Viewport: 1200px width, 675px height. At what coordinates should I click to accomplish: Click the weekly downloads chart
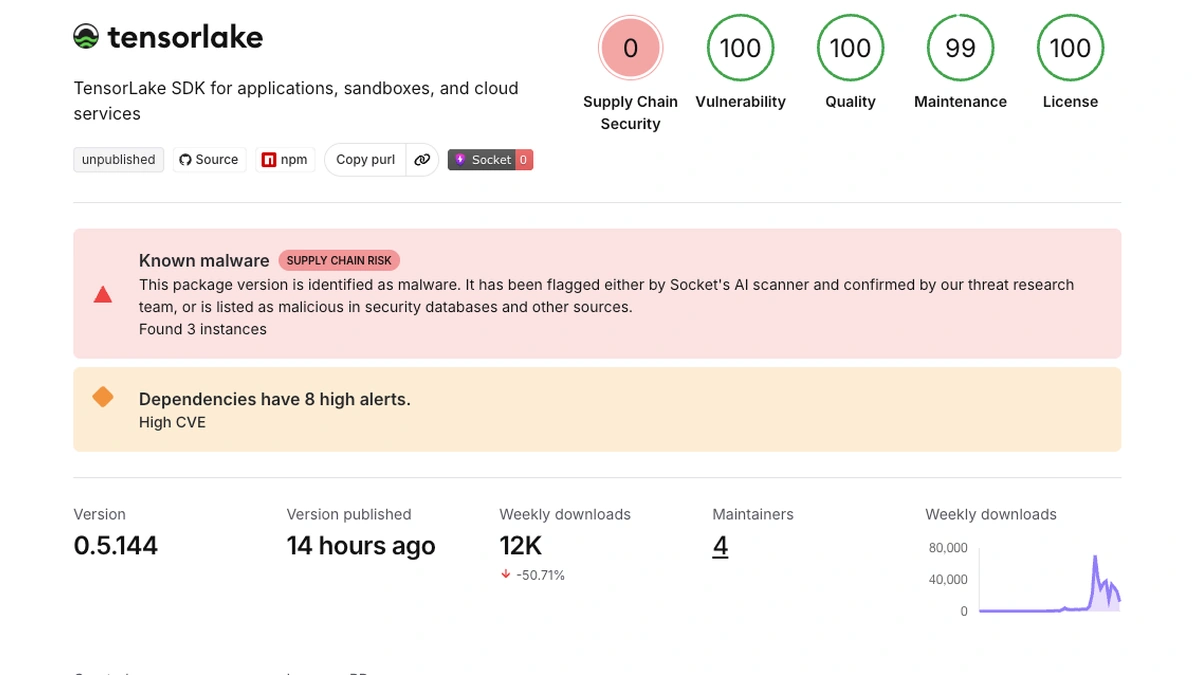[1049, 581]
